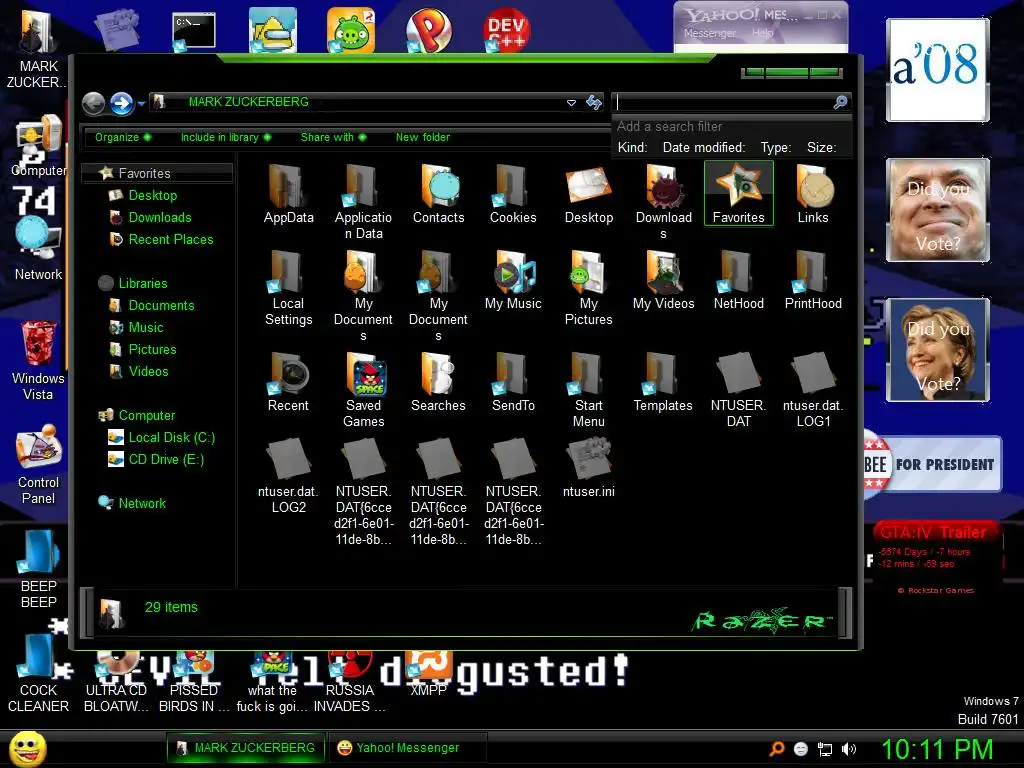Open the My Music folder
Image resolution: width=1024 pixels, height=768 pixels.
click(x=513, y=281)
